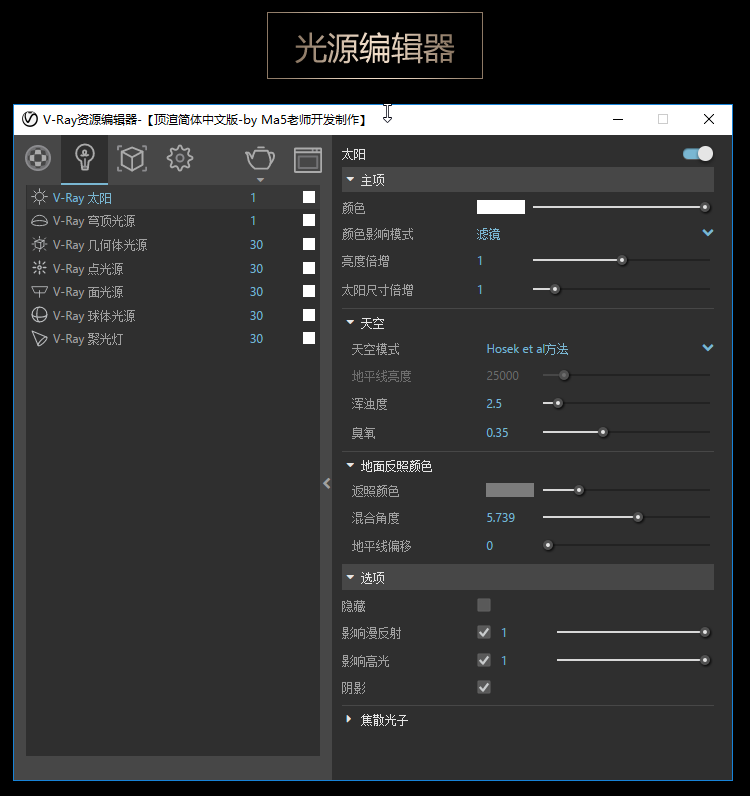Image resolution: width=750 pixels, height=796 pixels.
Task: Click color box for V-Ray 几何体光源 row
Action: pos(309,244)
